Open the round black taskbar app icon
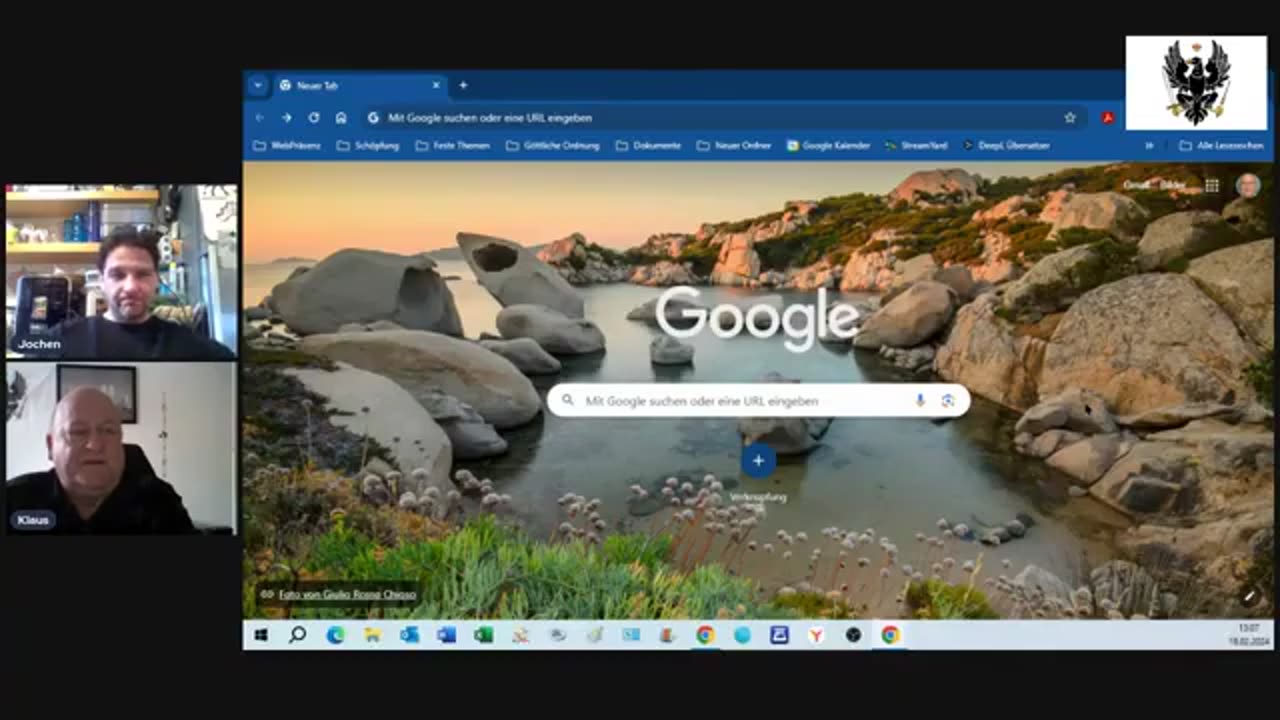 853,635
